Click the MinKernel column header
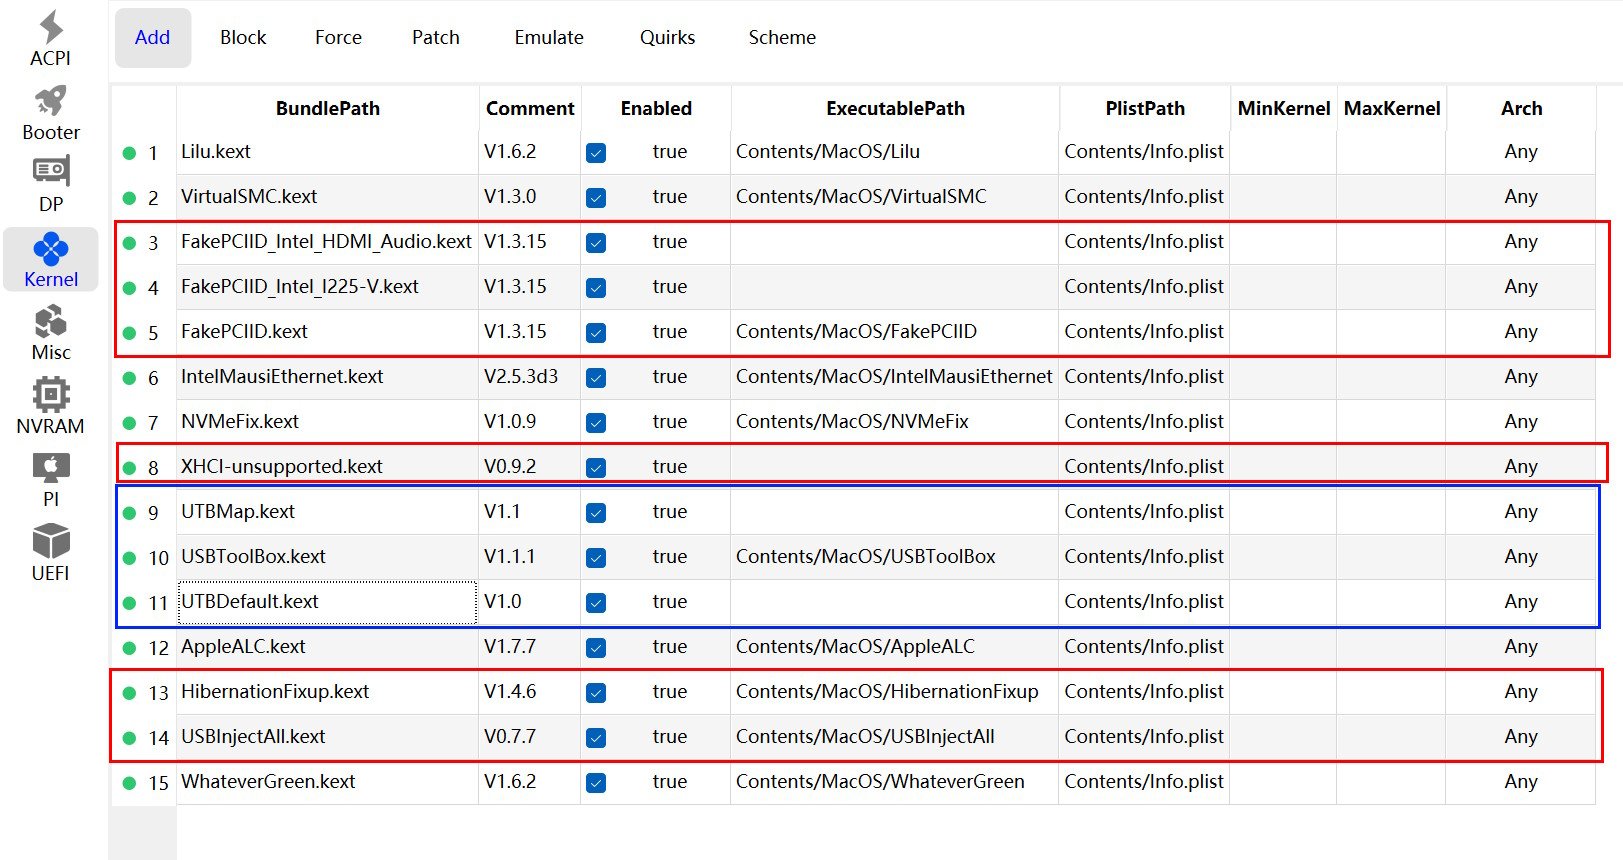The width and height of the screenshot is (1623, 860). [1283, 109]
